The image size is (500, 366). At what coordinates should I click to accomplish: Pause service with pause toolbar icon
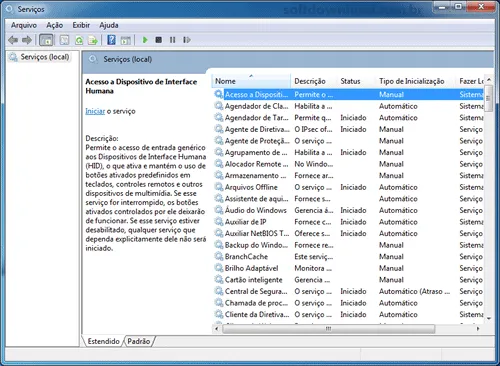(172, 40)
